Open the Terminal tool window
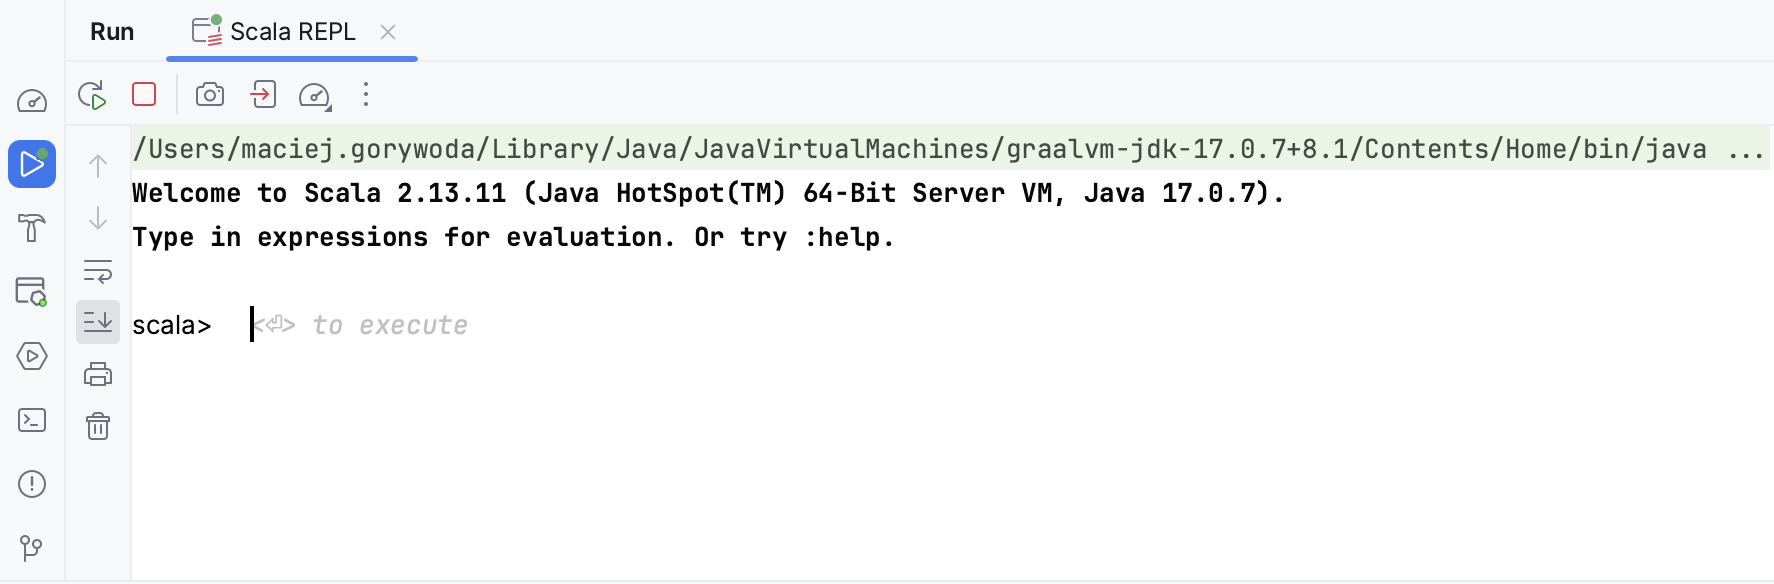1774x584 pixels. 31,420
